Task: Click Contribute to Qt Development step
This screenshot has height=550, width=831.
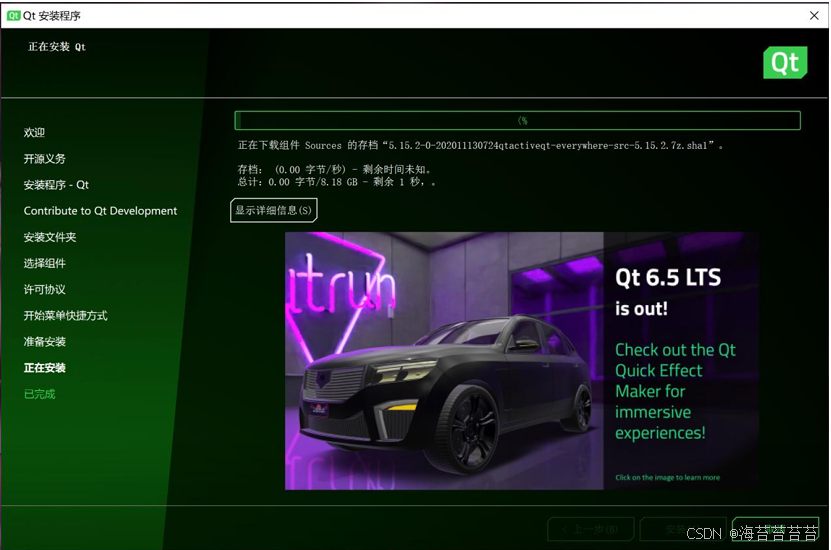Action: click(x=100, y=211)
